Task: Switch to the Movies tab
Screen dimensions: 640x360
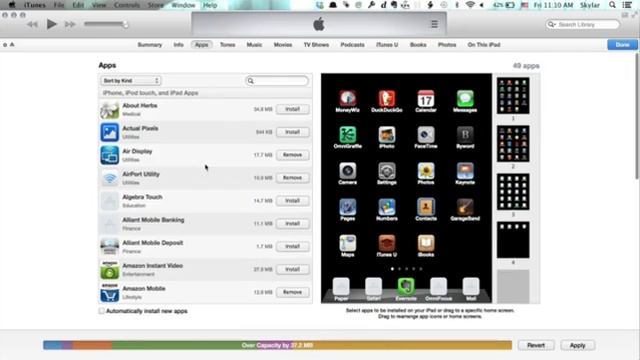Action: 283,45
